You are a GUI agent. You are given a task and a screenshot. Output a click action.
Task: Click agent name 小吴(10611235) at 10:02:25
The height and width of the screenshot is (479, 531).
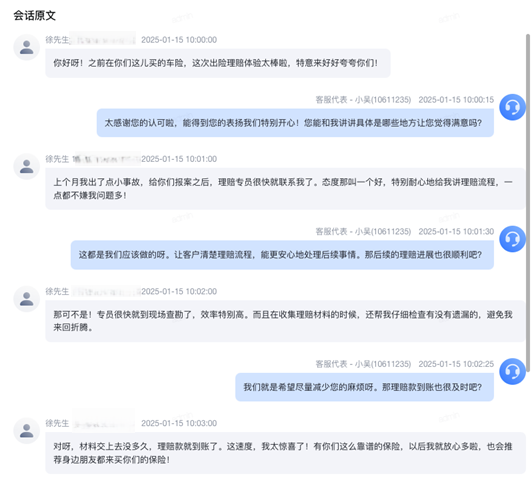(383, 364)
